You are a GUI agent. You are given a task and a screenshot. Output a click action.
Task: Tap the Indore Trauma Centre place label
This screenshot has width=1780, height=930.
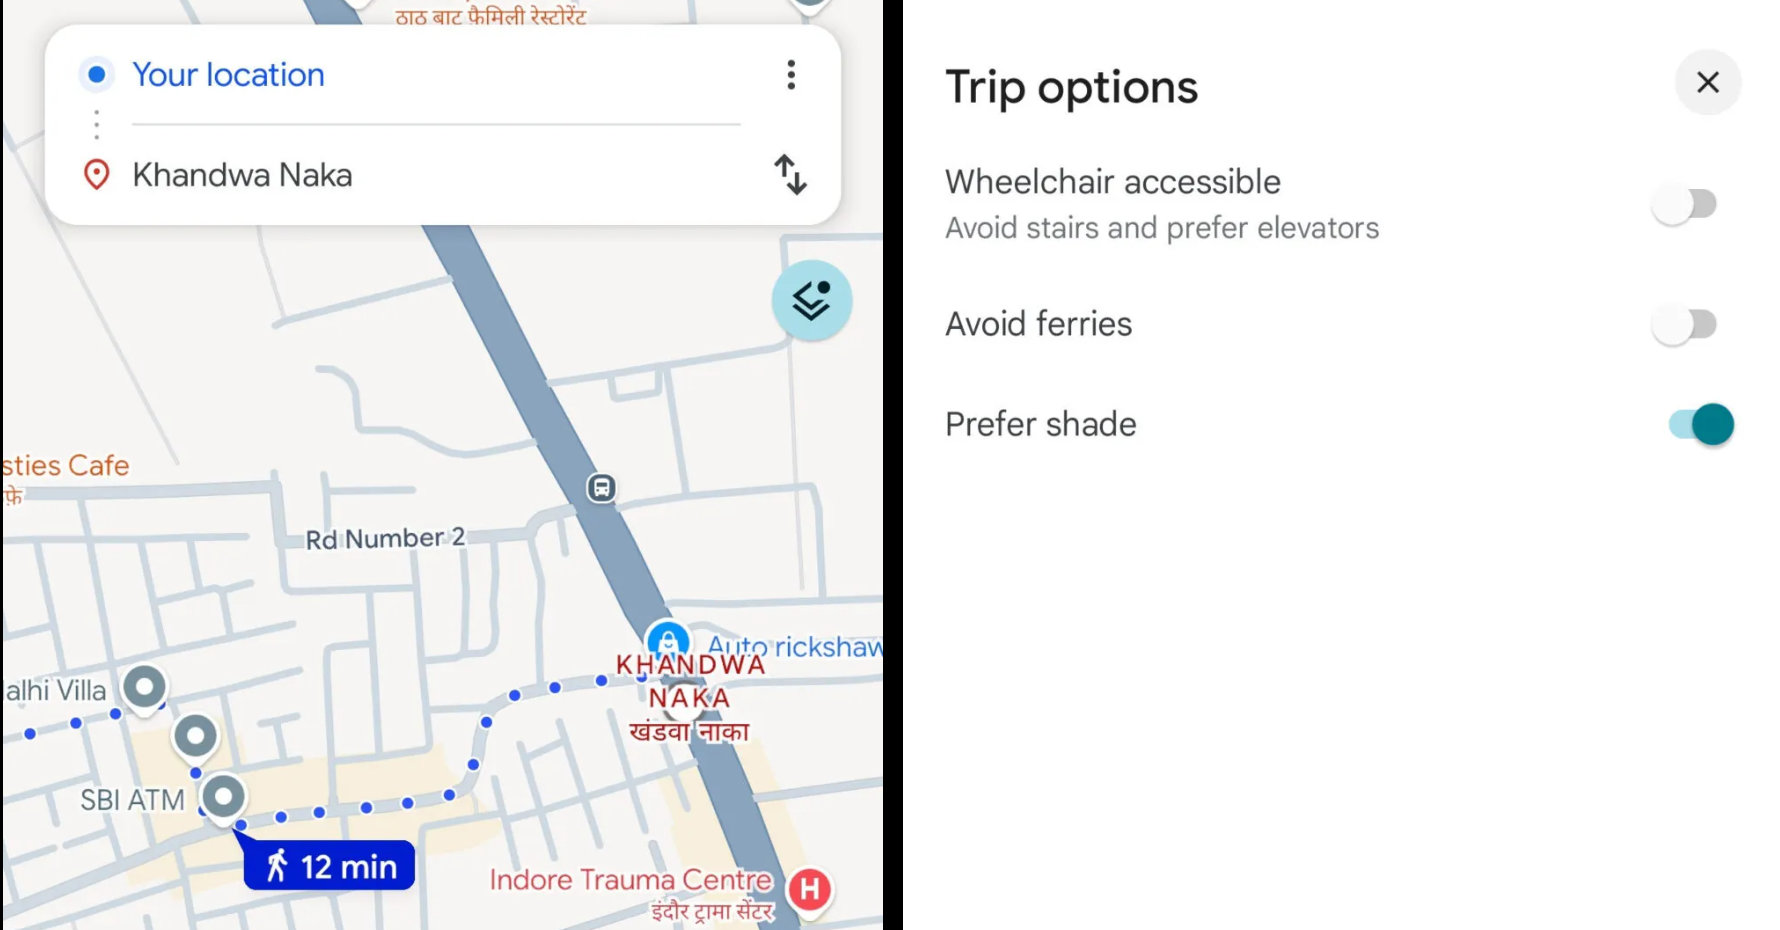(x=630, y=881)
